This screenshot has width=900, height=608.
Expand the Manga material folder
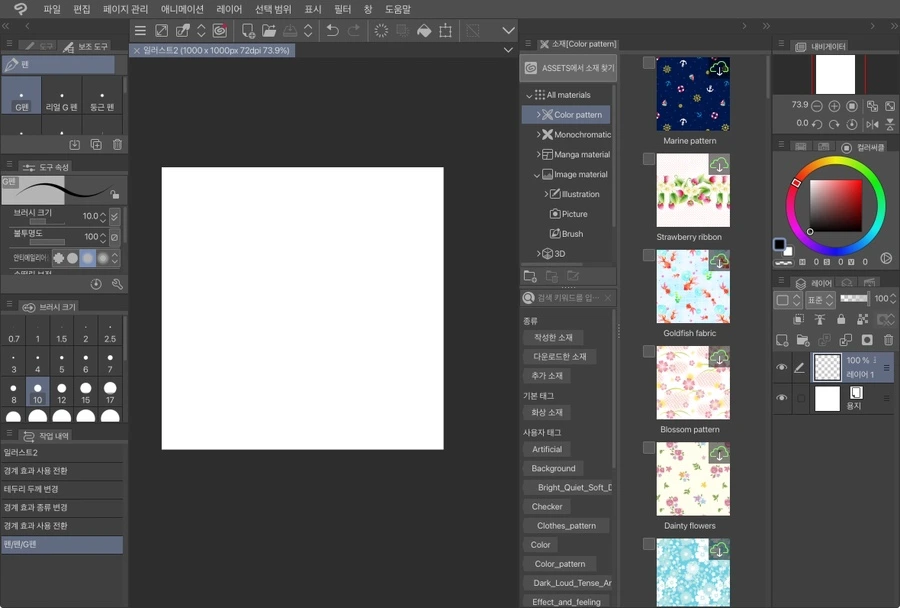(538, 154)
